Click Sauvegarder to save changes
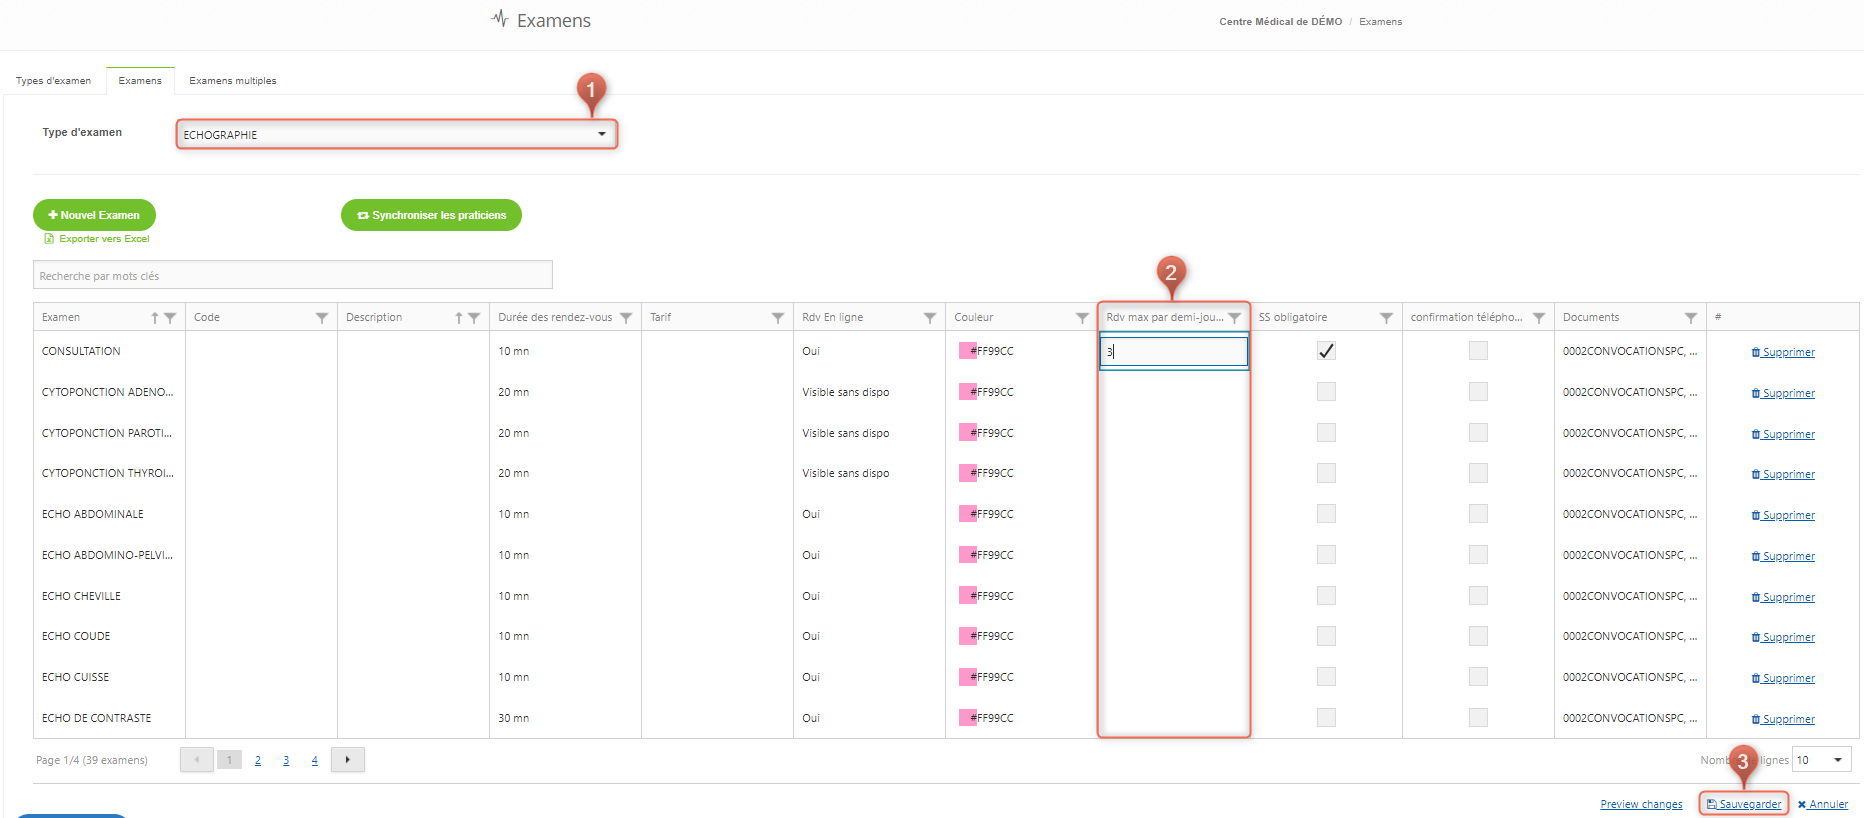The width and height of the screenshot is (1864, 818). pyautogui.click(x=1744, y=804)
